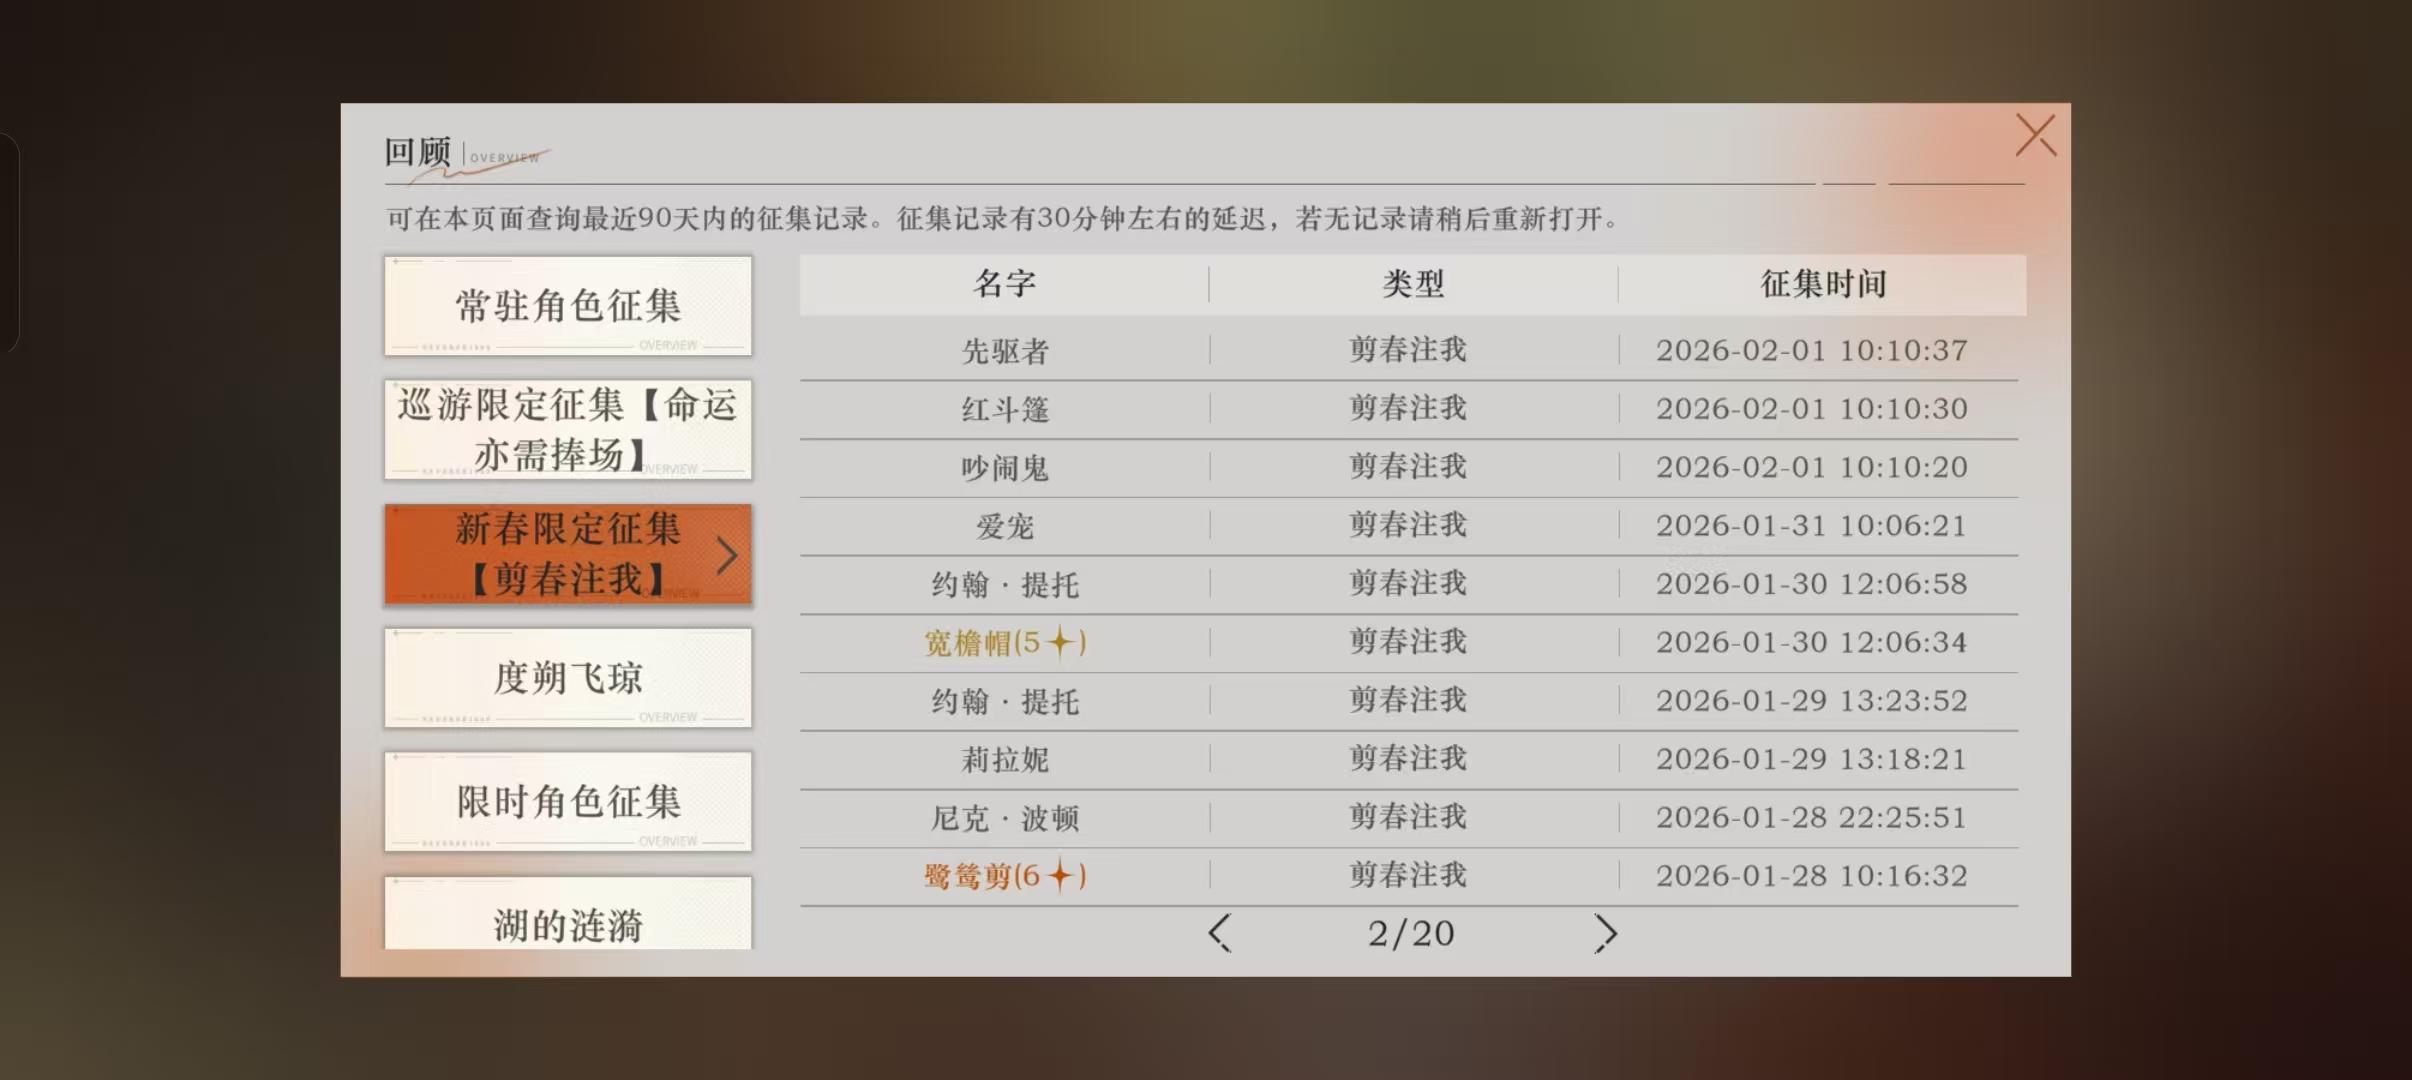Click the 名字 column header
Viewport: 2412px width, 1080px height.
1004,284
